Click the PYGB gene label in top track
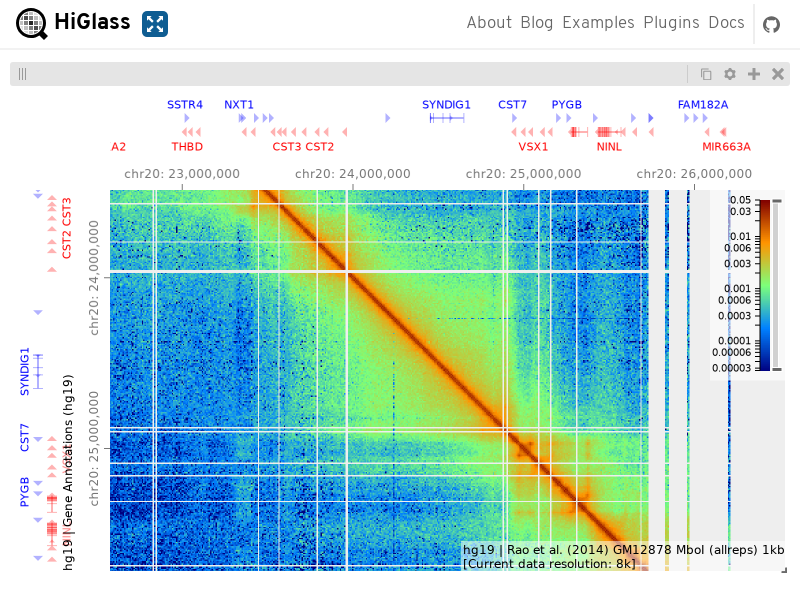800x600 pixels. (x=566, y=105)
